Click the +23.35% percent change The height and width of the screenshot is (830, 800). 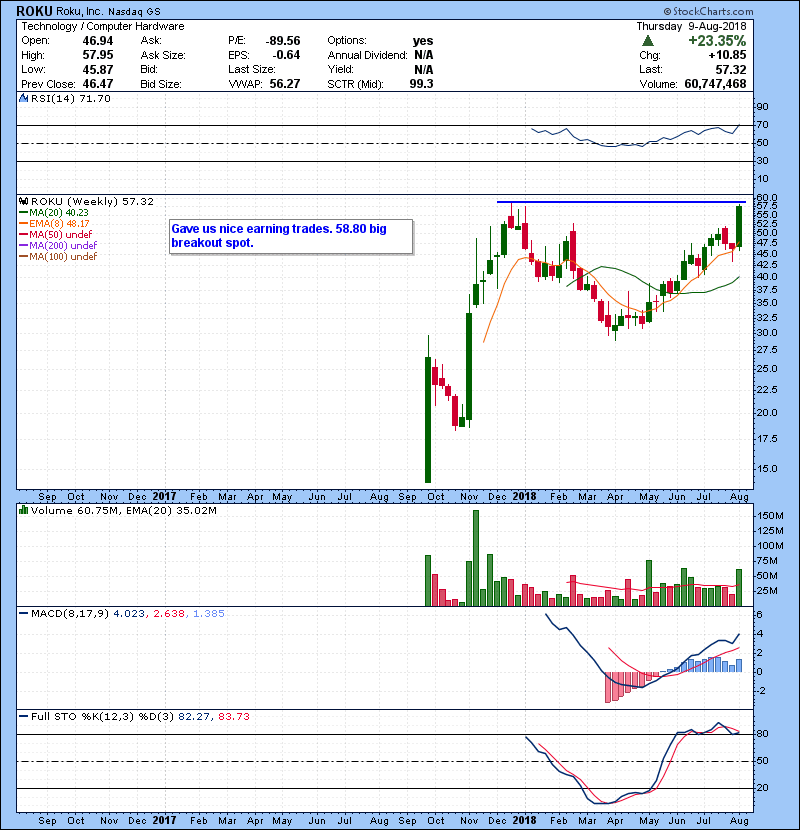[x=717, y=41]
